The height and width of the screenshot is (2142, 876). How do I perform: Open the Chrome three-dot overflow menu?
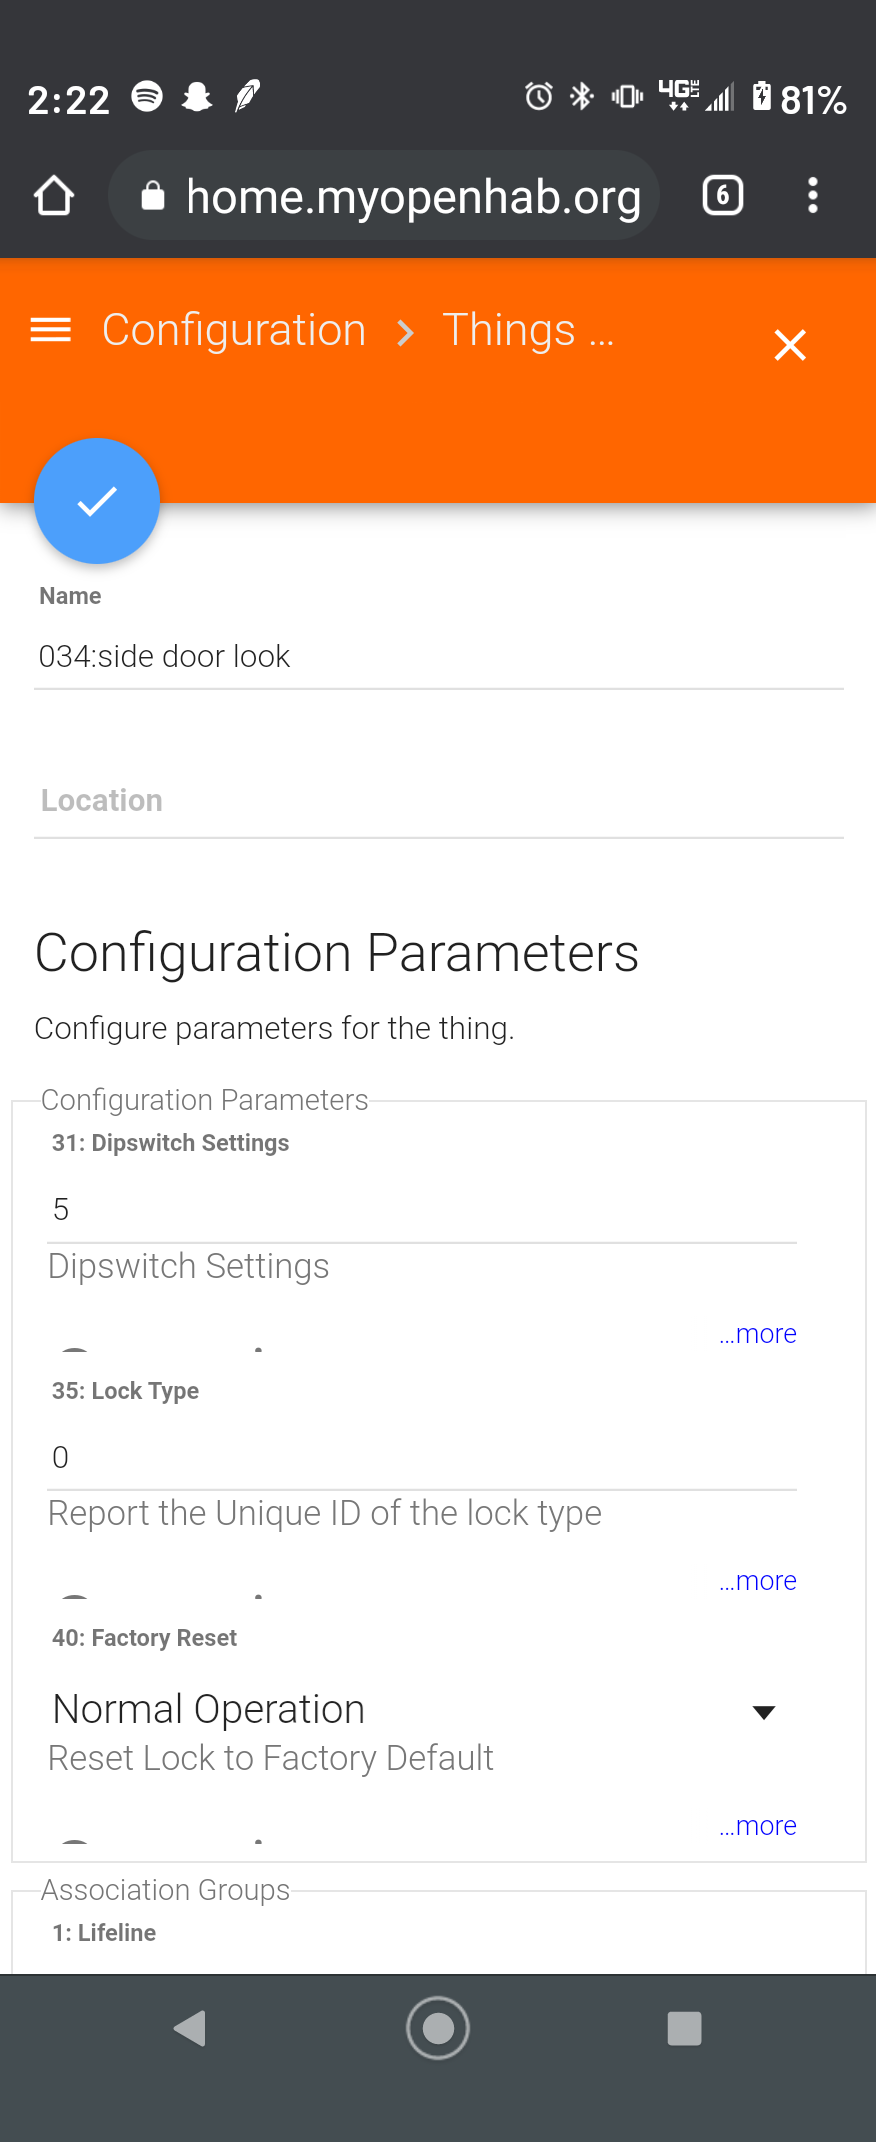(813, 196)
